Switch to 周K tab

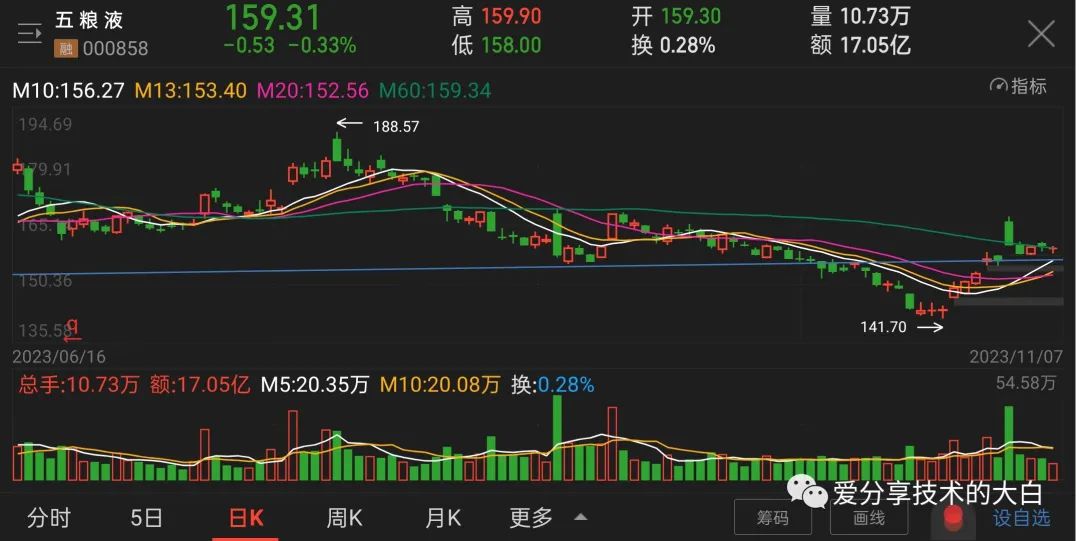344,518
